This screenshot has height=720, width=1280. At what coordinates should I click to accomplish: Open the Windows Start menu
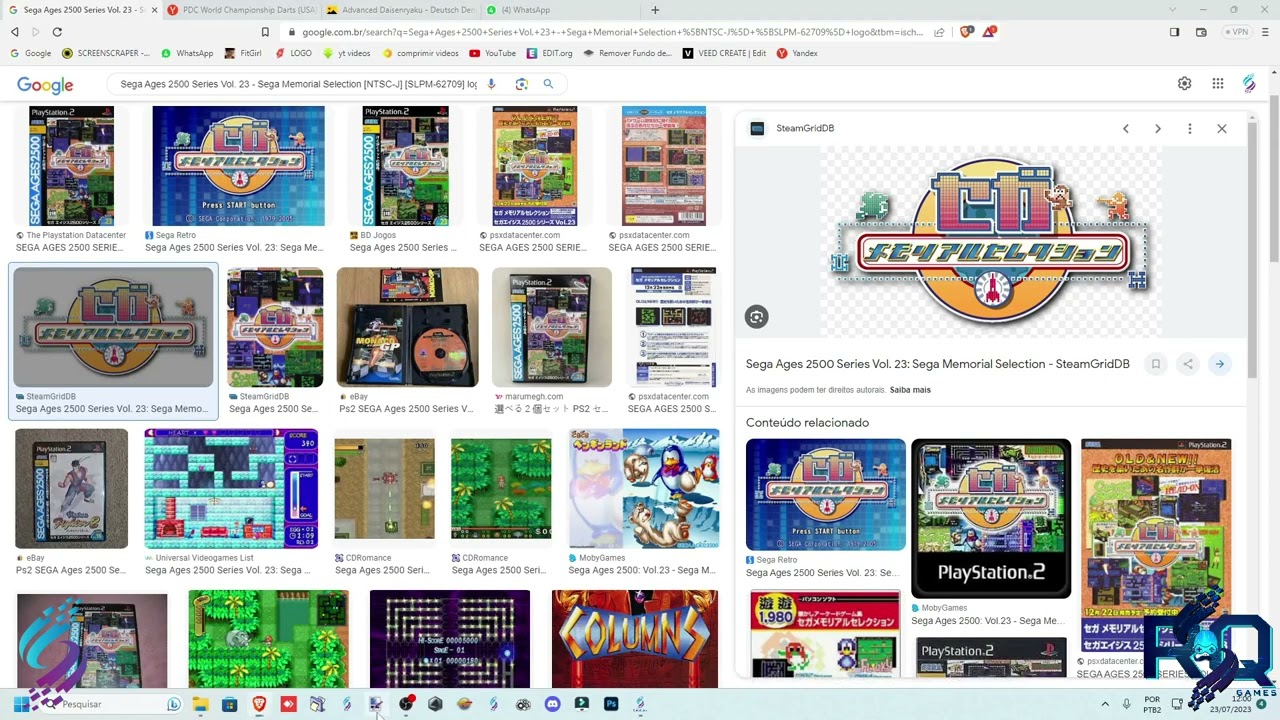pos(21,704)
